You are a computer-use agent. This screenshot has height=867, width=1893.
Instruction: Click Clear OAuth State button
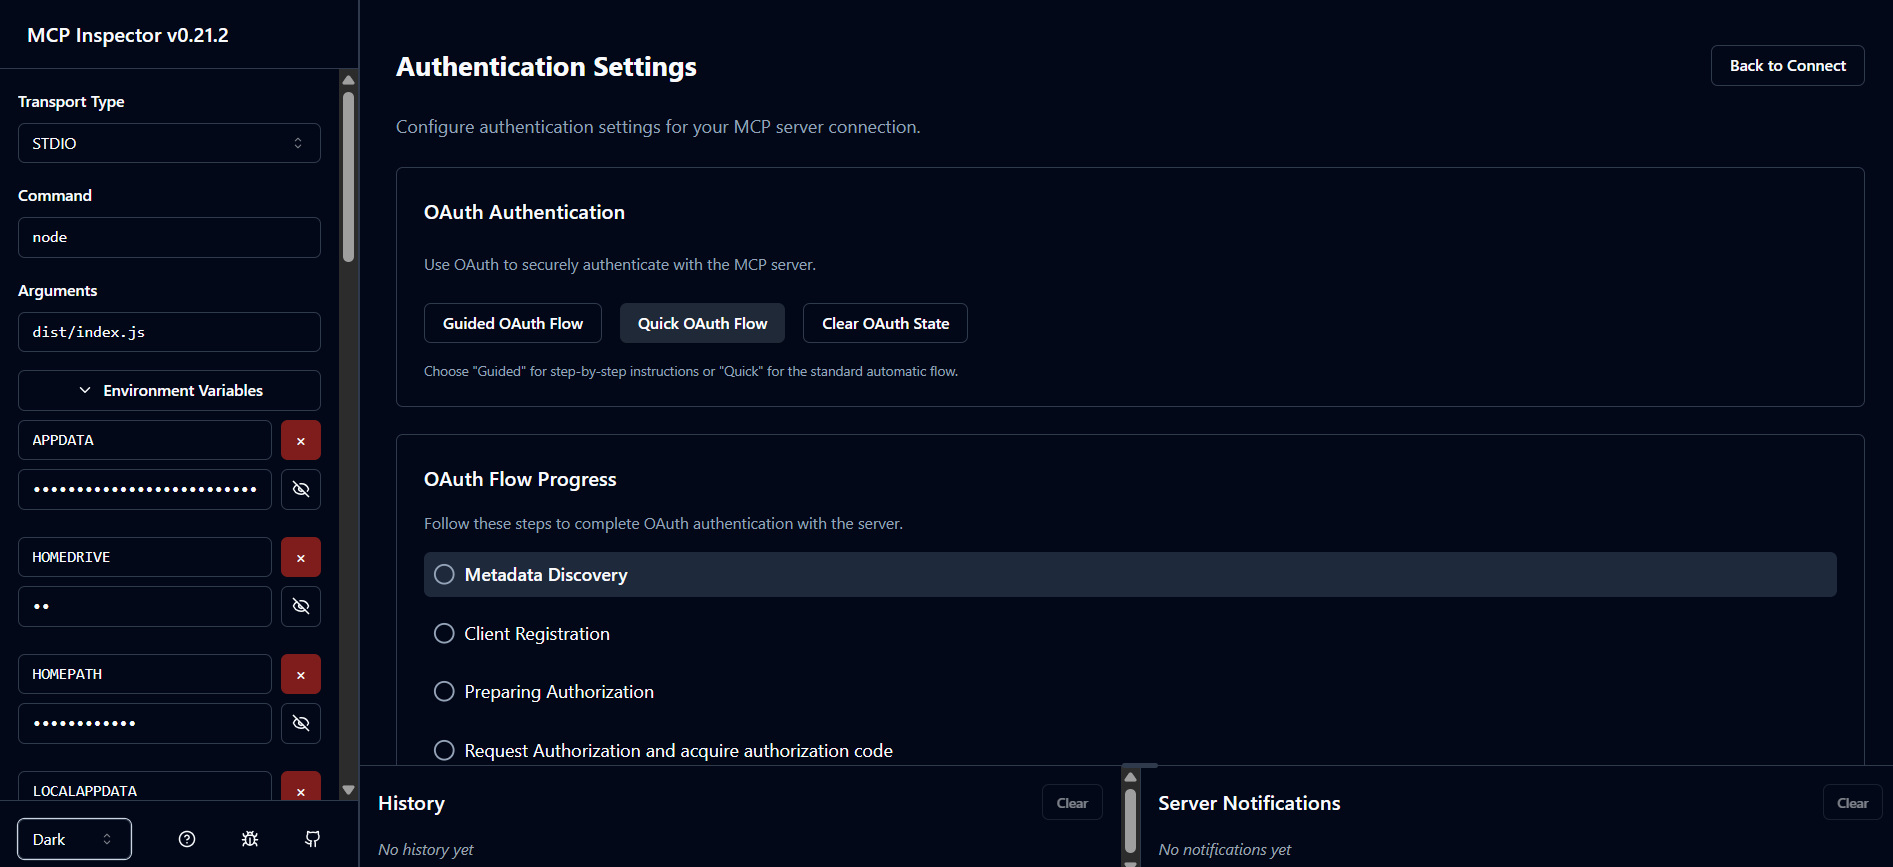coord(885,323)
